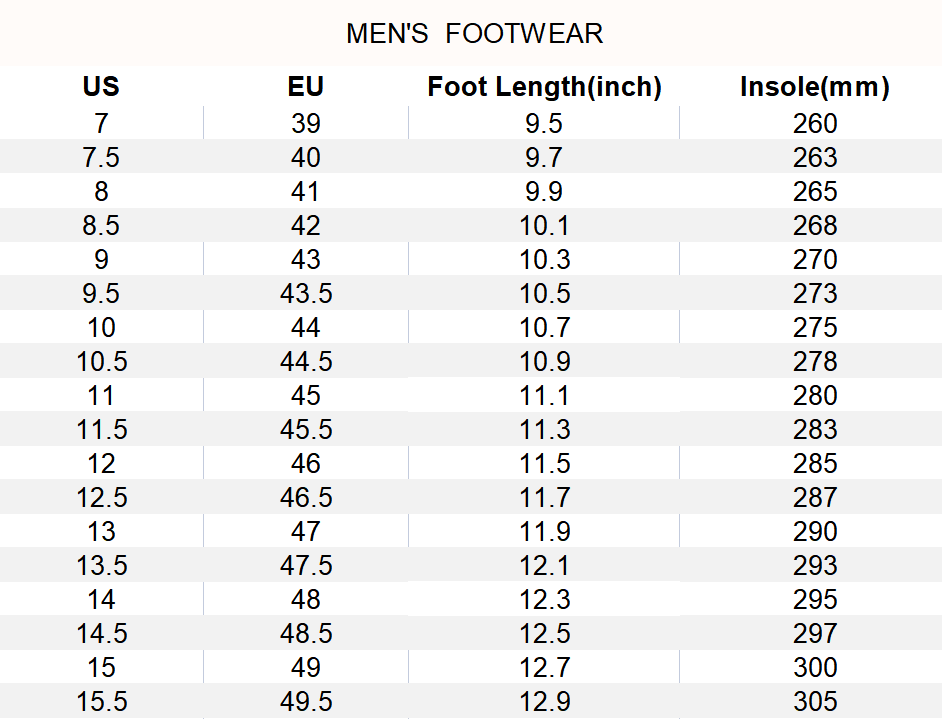
Task: Select US size 8.5 cell
Action: coord(101,226)
